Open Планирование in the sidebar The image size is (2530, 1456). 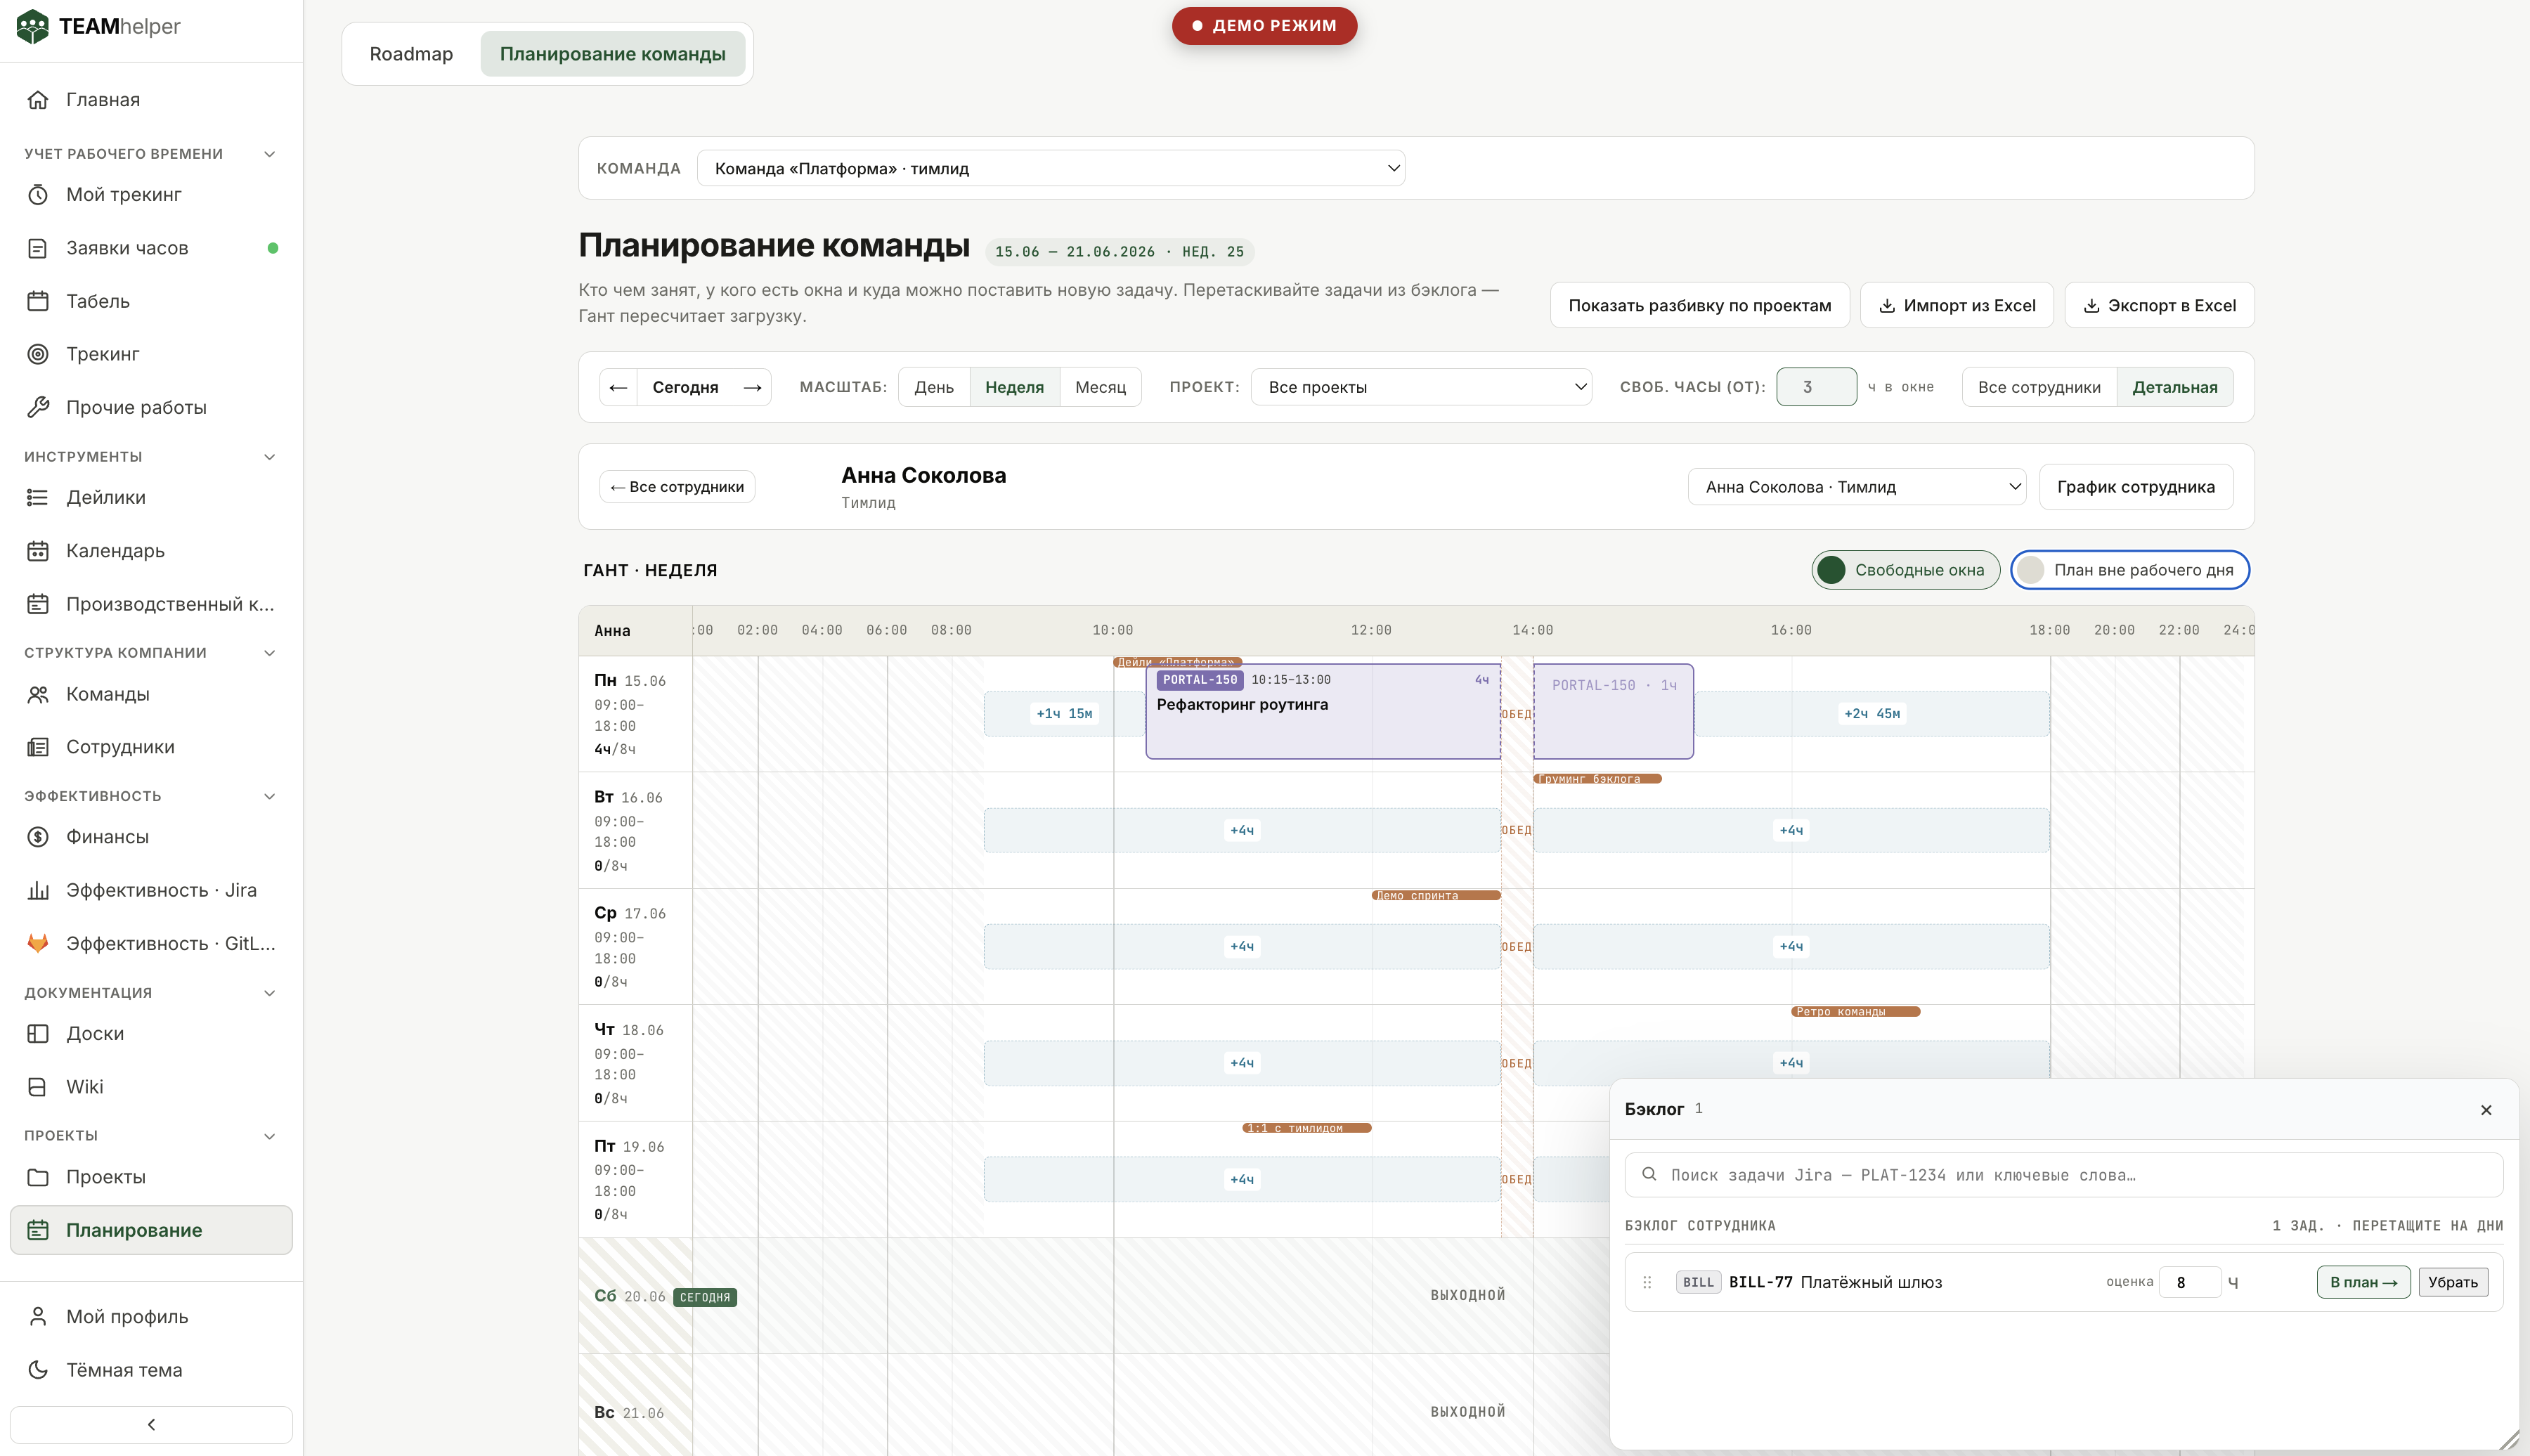151,1230
